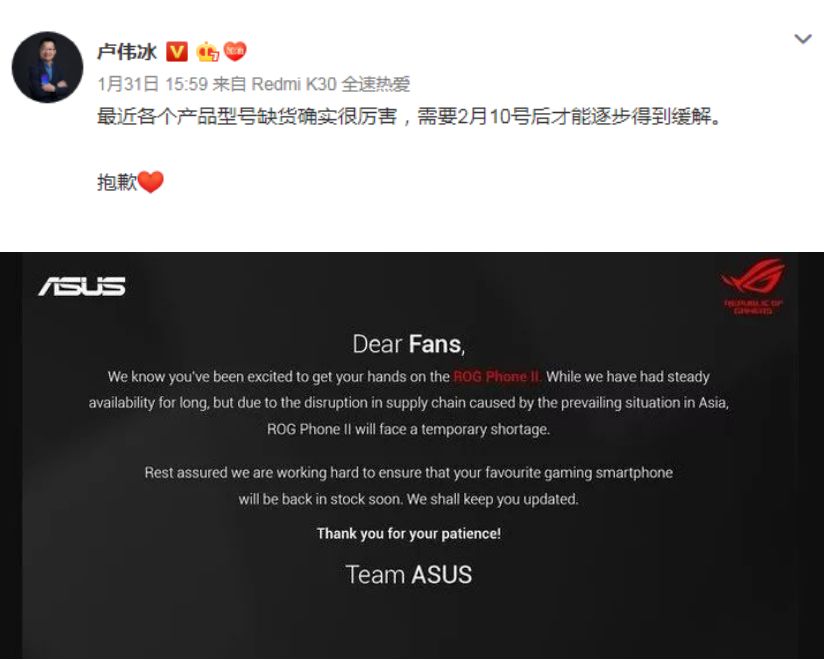Click the red ROG Phone II text
This screenshot has width=824, height=660.
pos(497,377)
